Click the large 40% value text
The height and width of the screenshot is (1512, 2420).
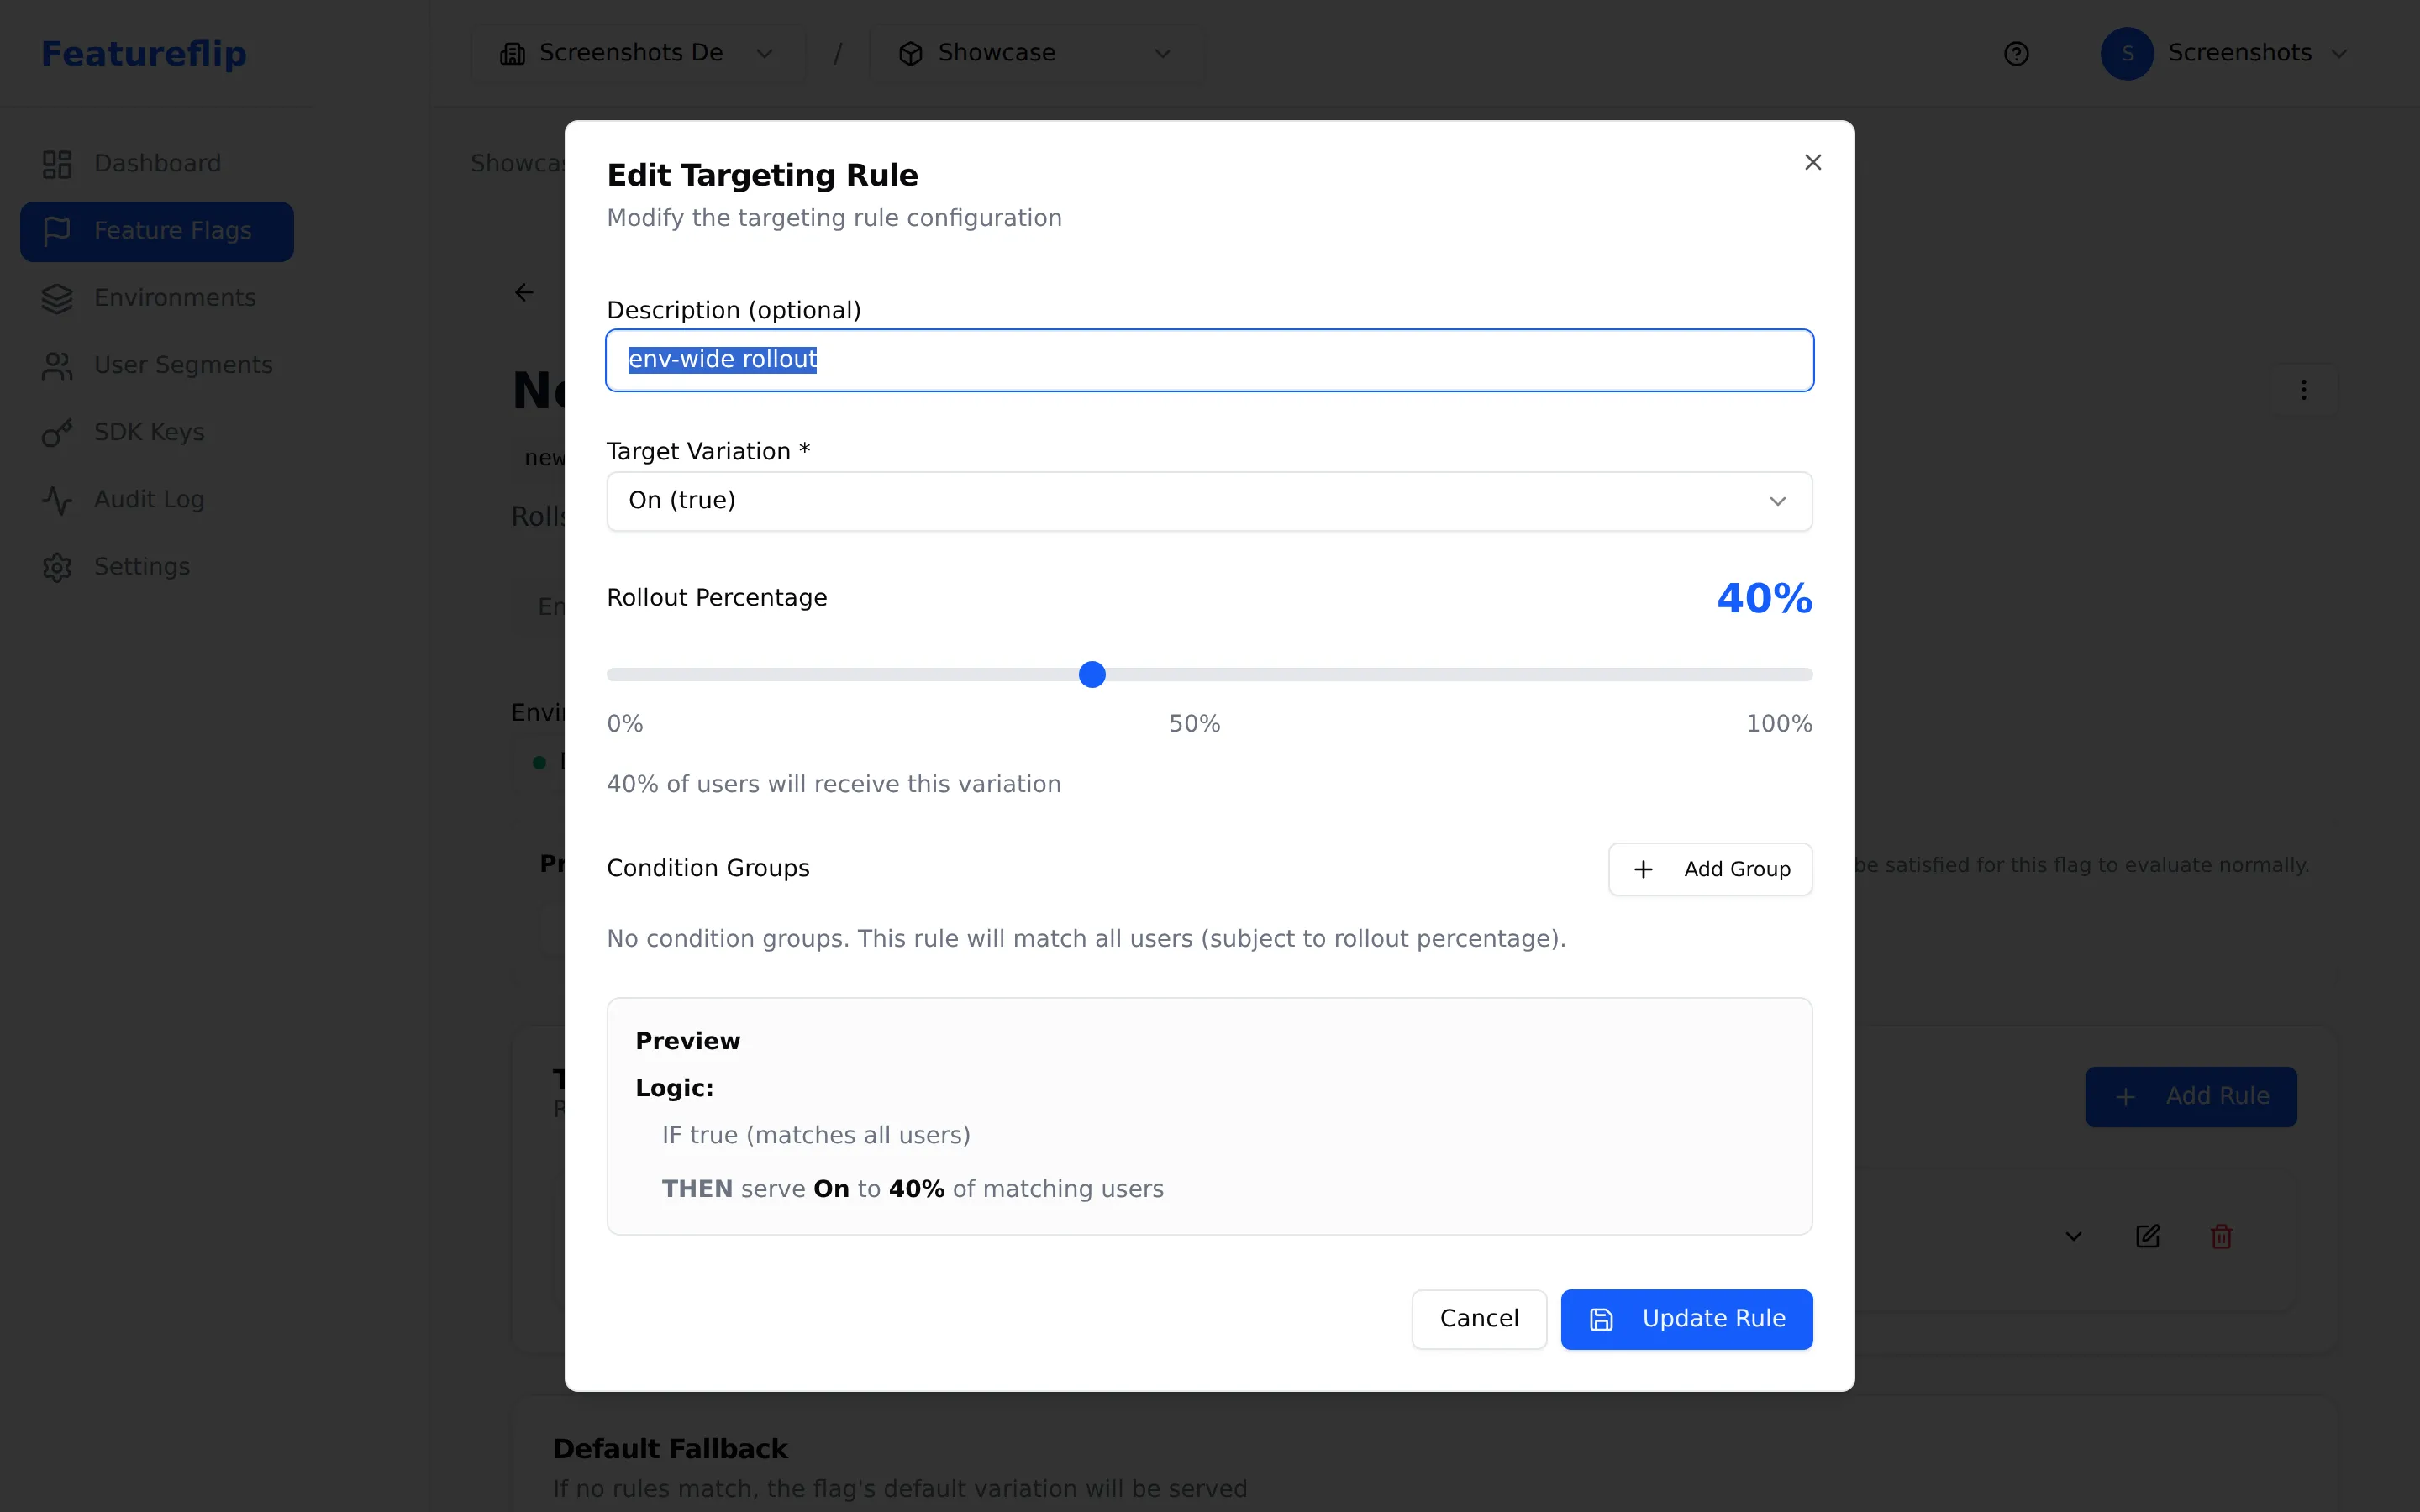coord(1764,599)
